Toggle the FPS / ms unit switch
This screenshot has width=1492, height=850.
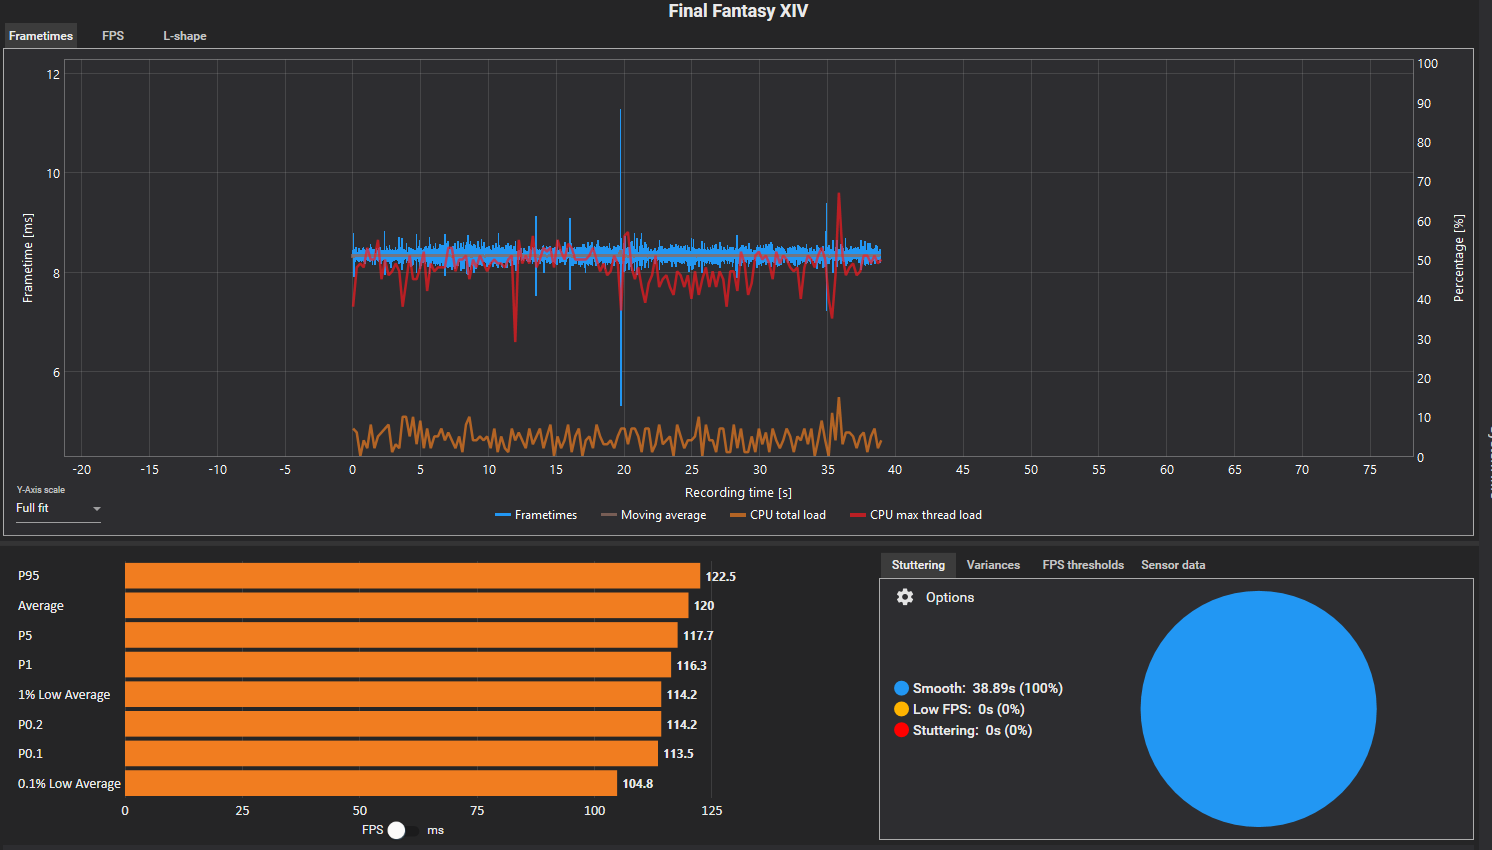(x=403, y=830)
